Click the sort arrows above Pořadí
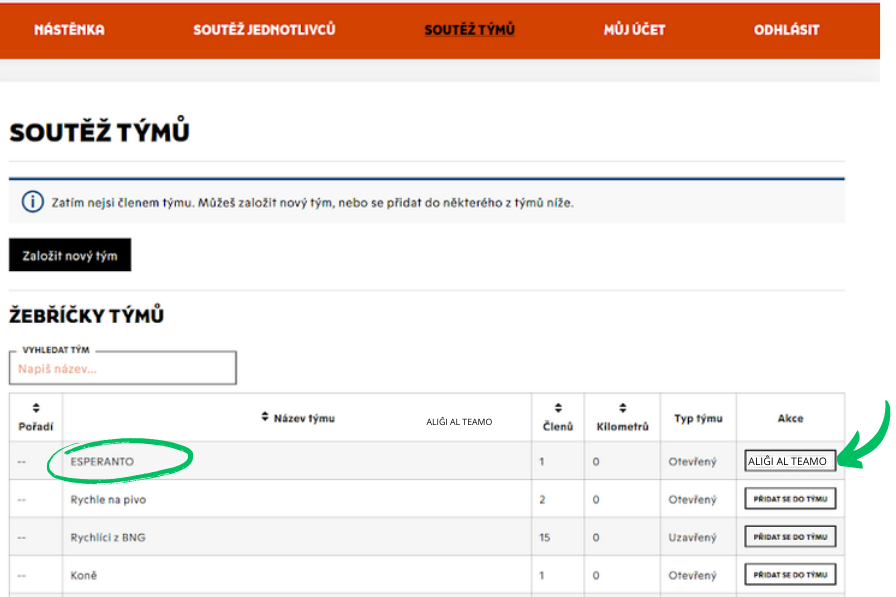This screenshot has width=896, height=597. click(36, 408)
